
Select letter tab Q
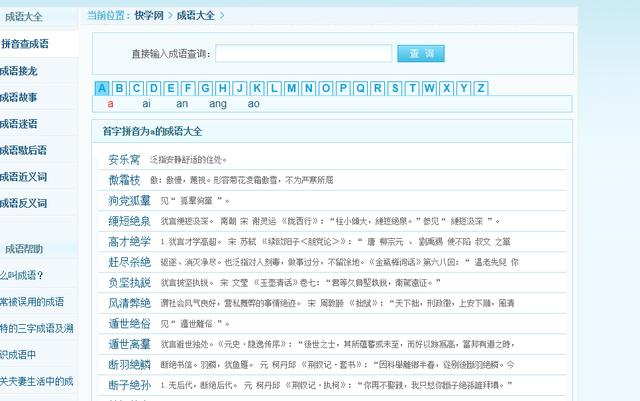pyautogui.click(x=360, y=88)
